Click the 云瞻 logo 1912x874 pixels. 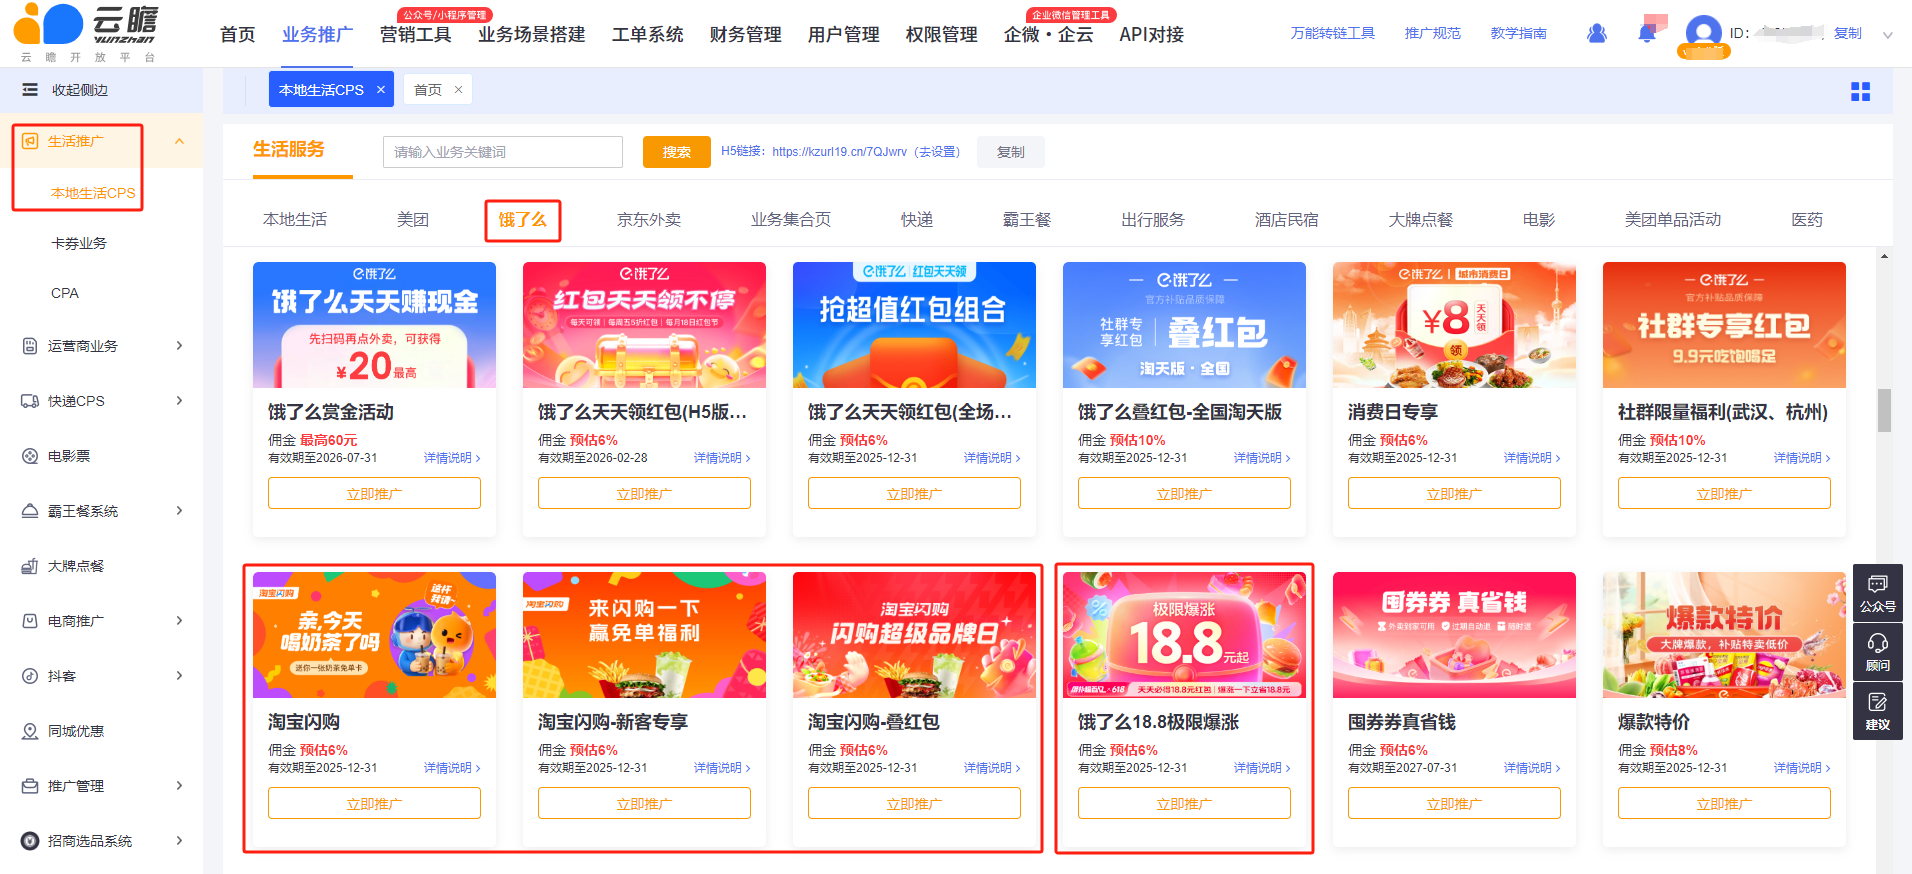click(87, 33)
